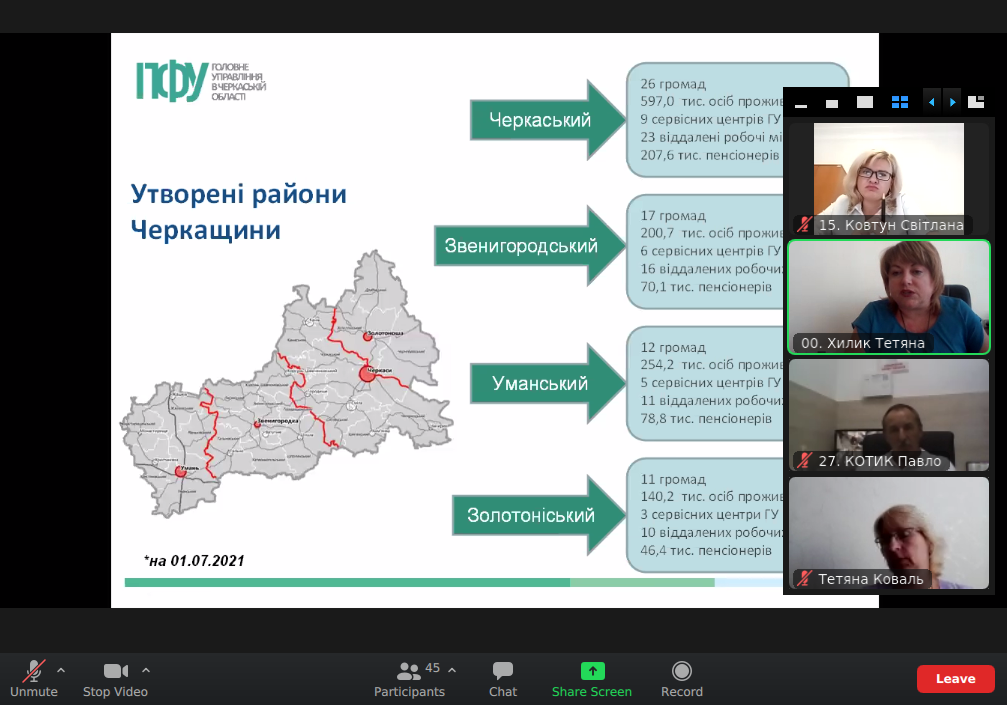The image size is (1007, 705).
Task: Expand video options arrow next to Stop Video
Action: tap(146, 670)
